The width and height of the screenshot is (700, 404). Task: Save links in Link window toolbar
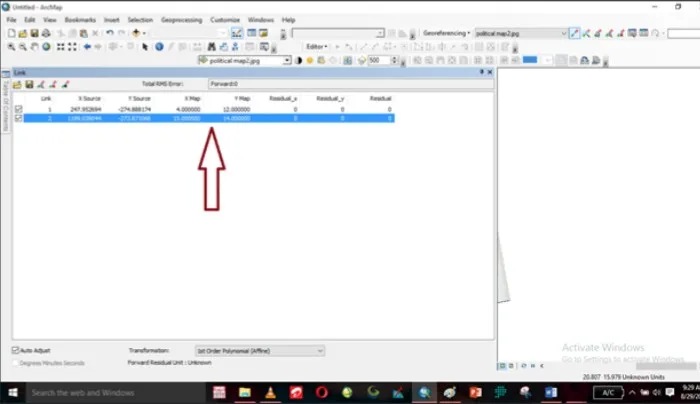tap(29, 84)
